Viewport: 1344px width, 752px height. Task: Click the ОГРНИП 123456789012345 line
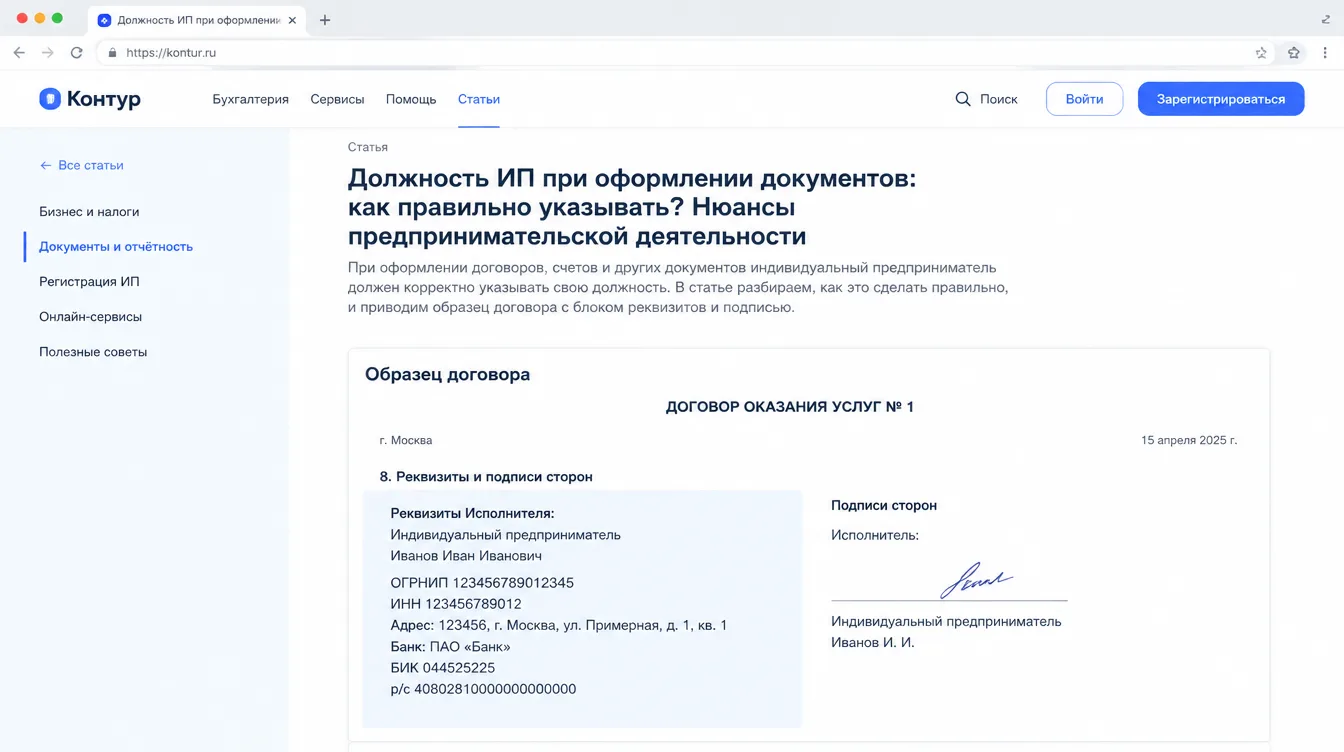tap(482, 583)
